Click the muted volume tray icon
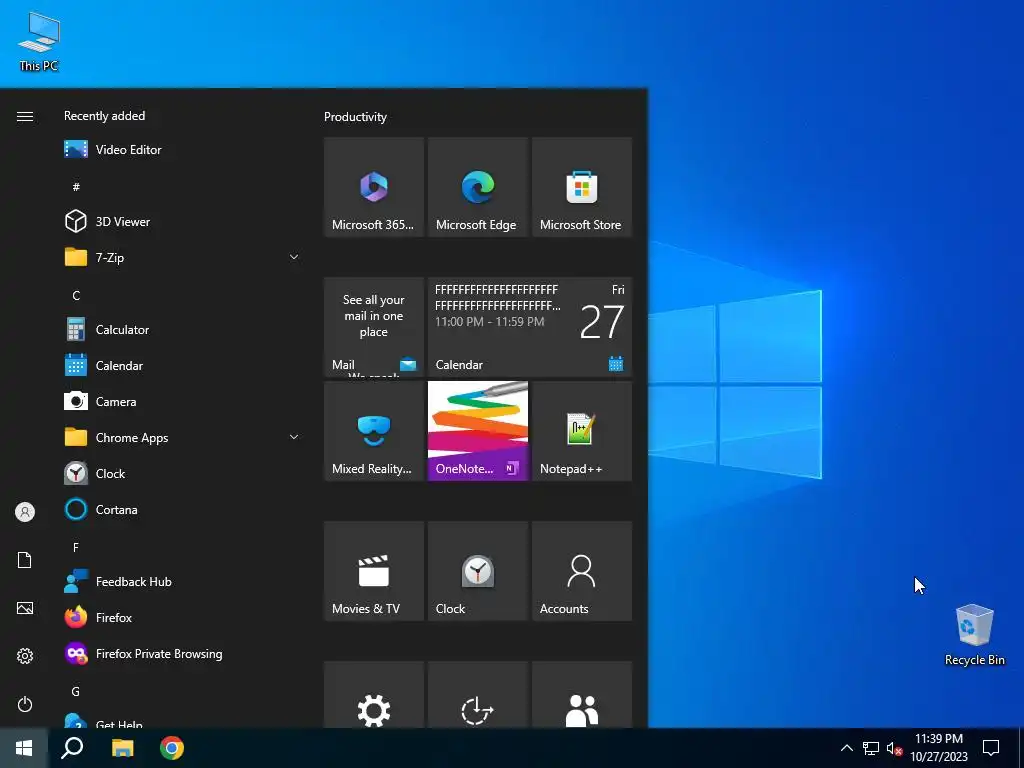This screenshot has width=1024, height=768. tap(894, 748)
